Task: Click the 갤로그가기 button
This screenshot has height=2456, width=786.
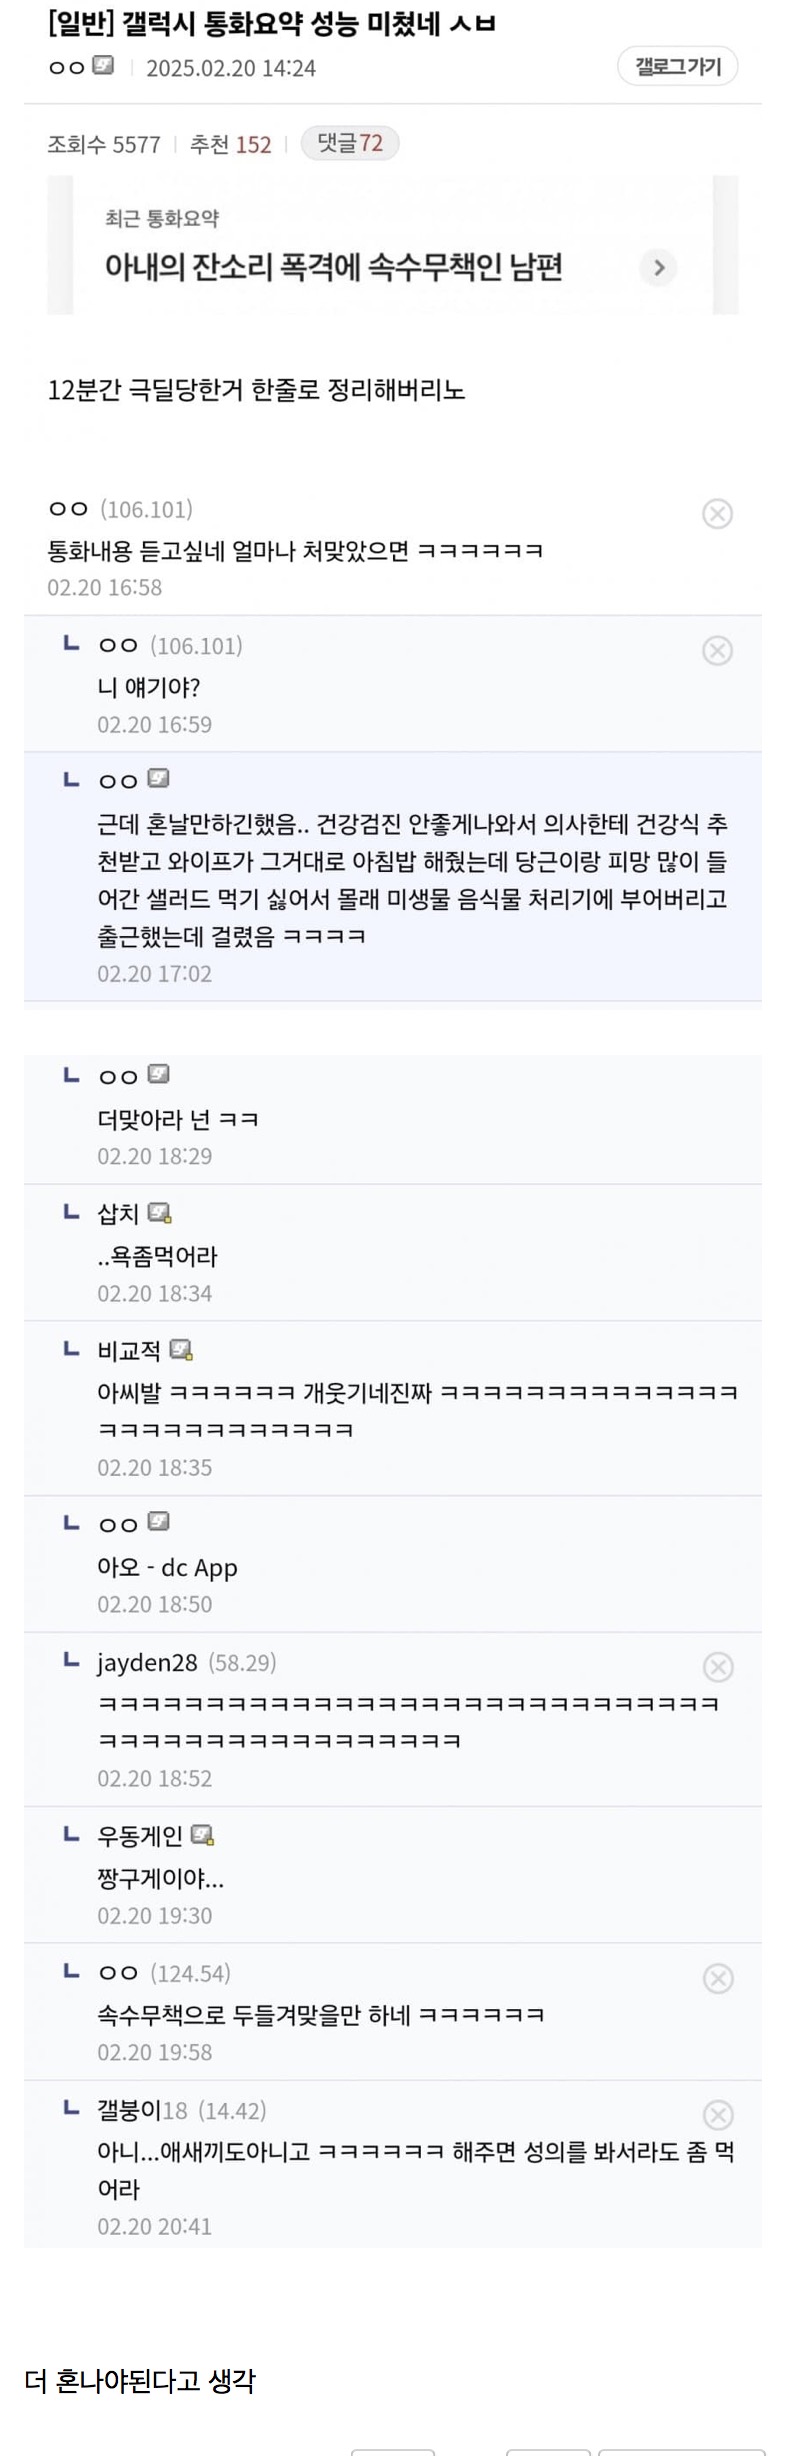Action: 677,67
